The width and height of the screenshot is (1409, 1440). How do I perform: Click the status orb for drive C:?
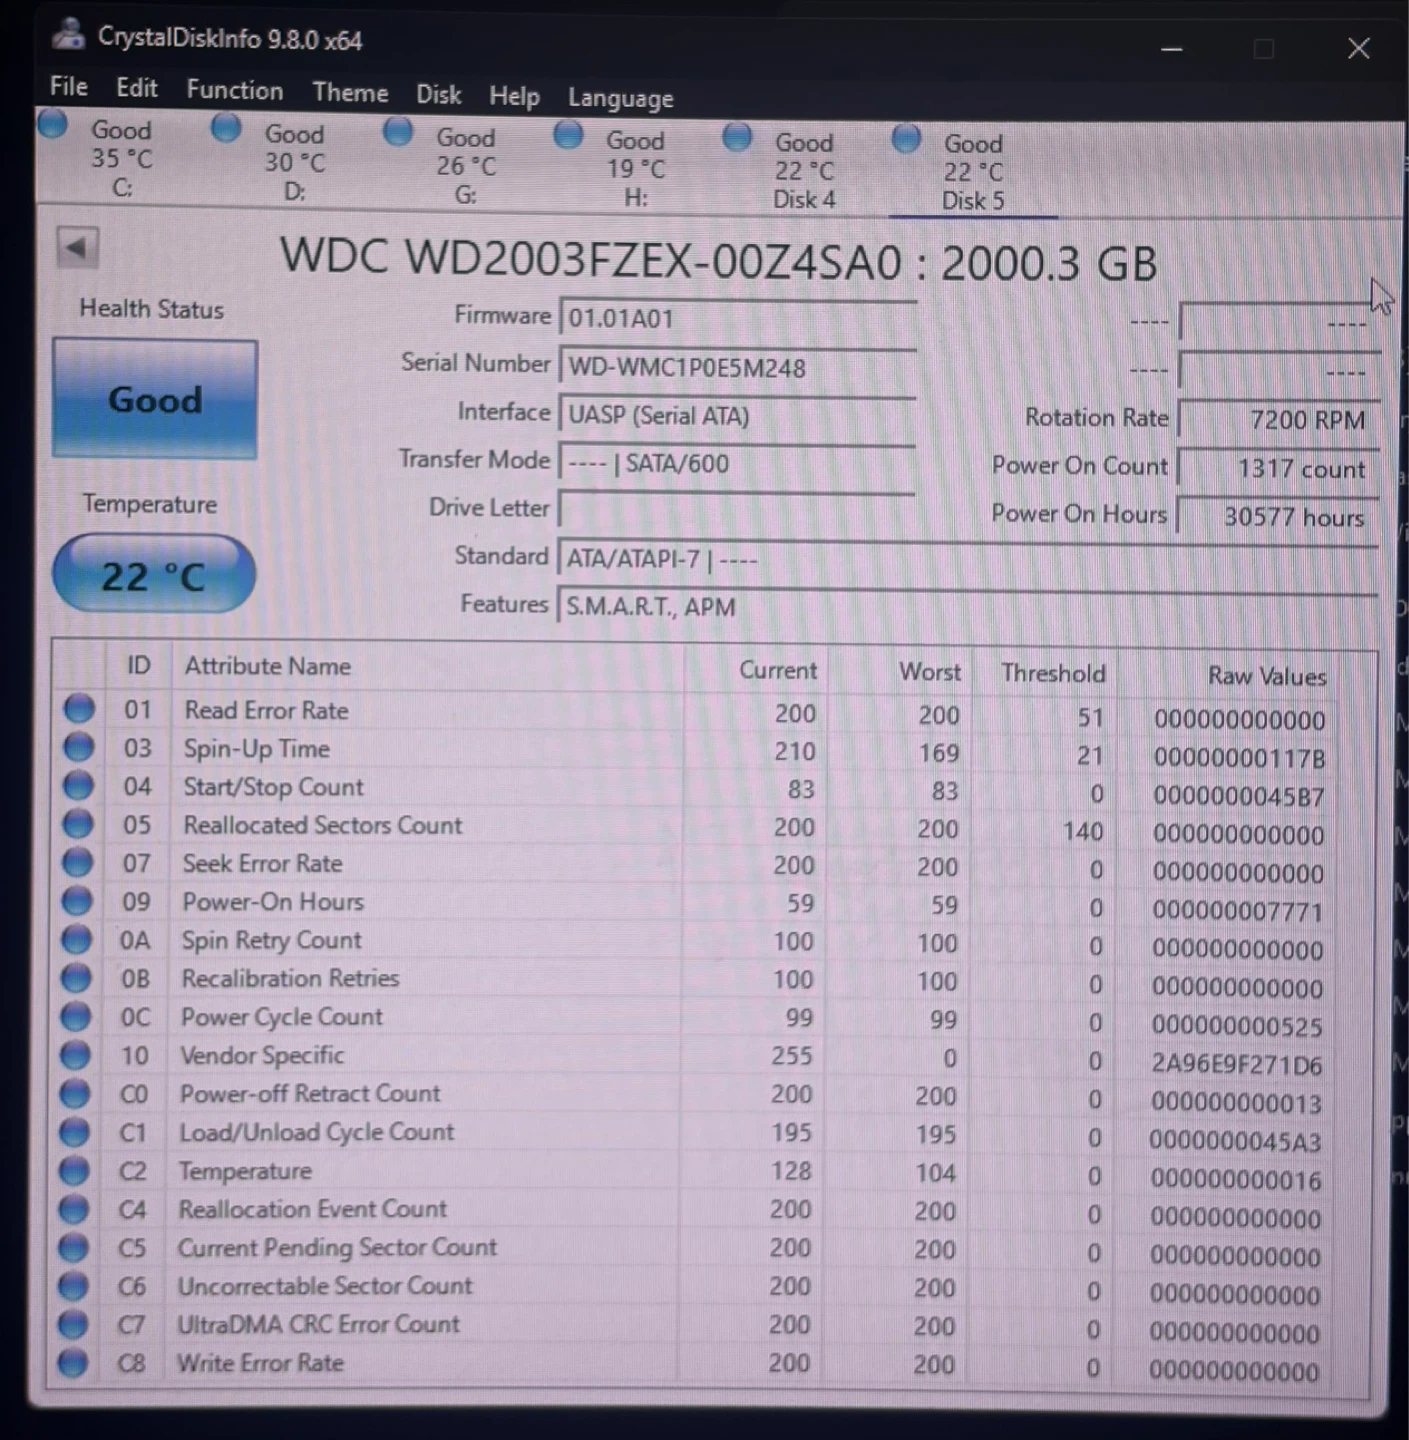pos(53,125)
